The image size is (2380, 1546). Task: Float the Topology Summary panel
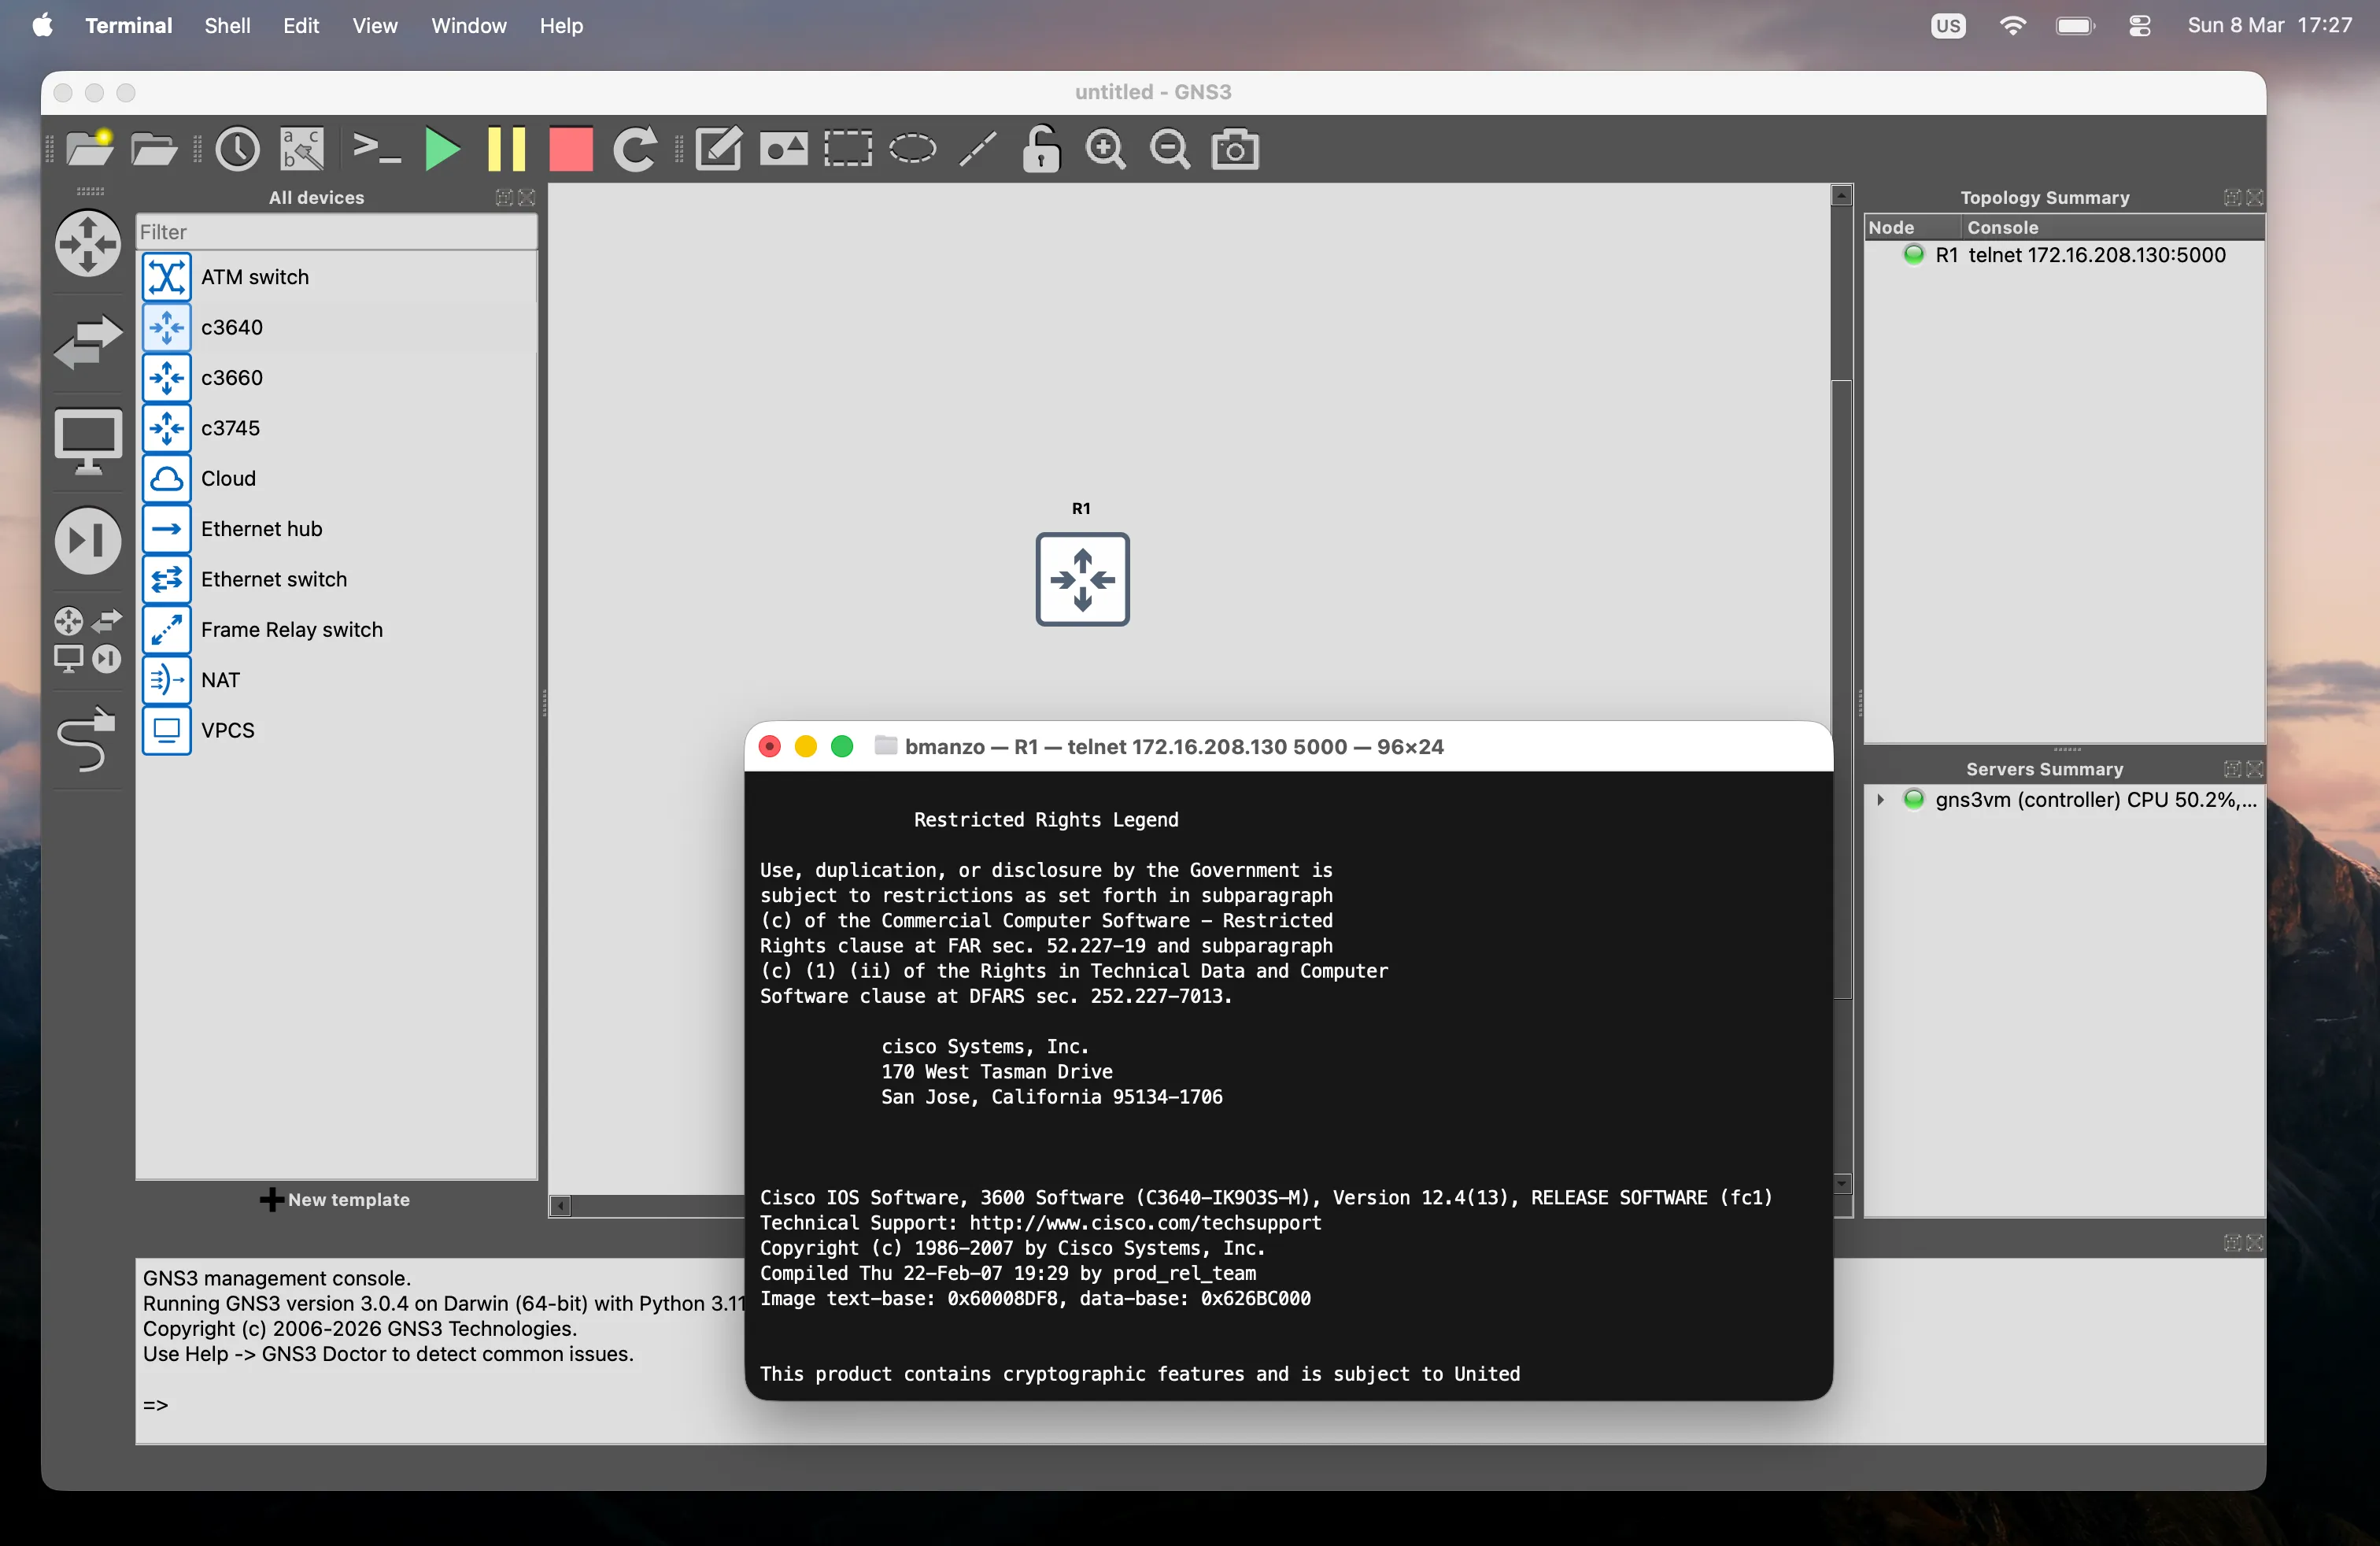click(x=2232, y=198)
